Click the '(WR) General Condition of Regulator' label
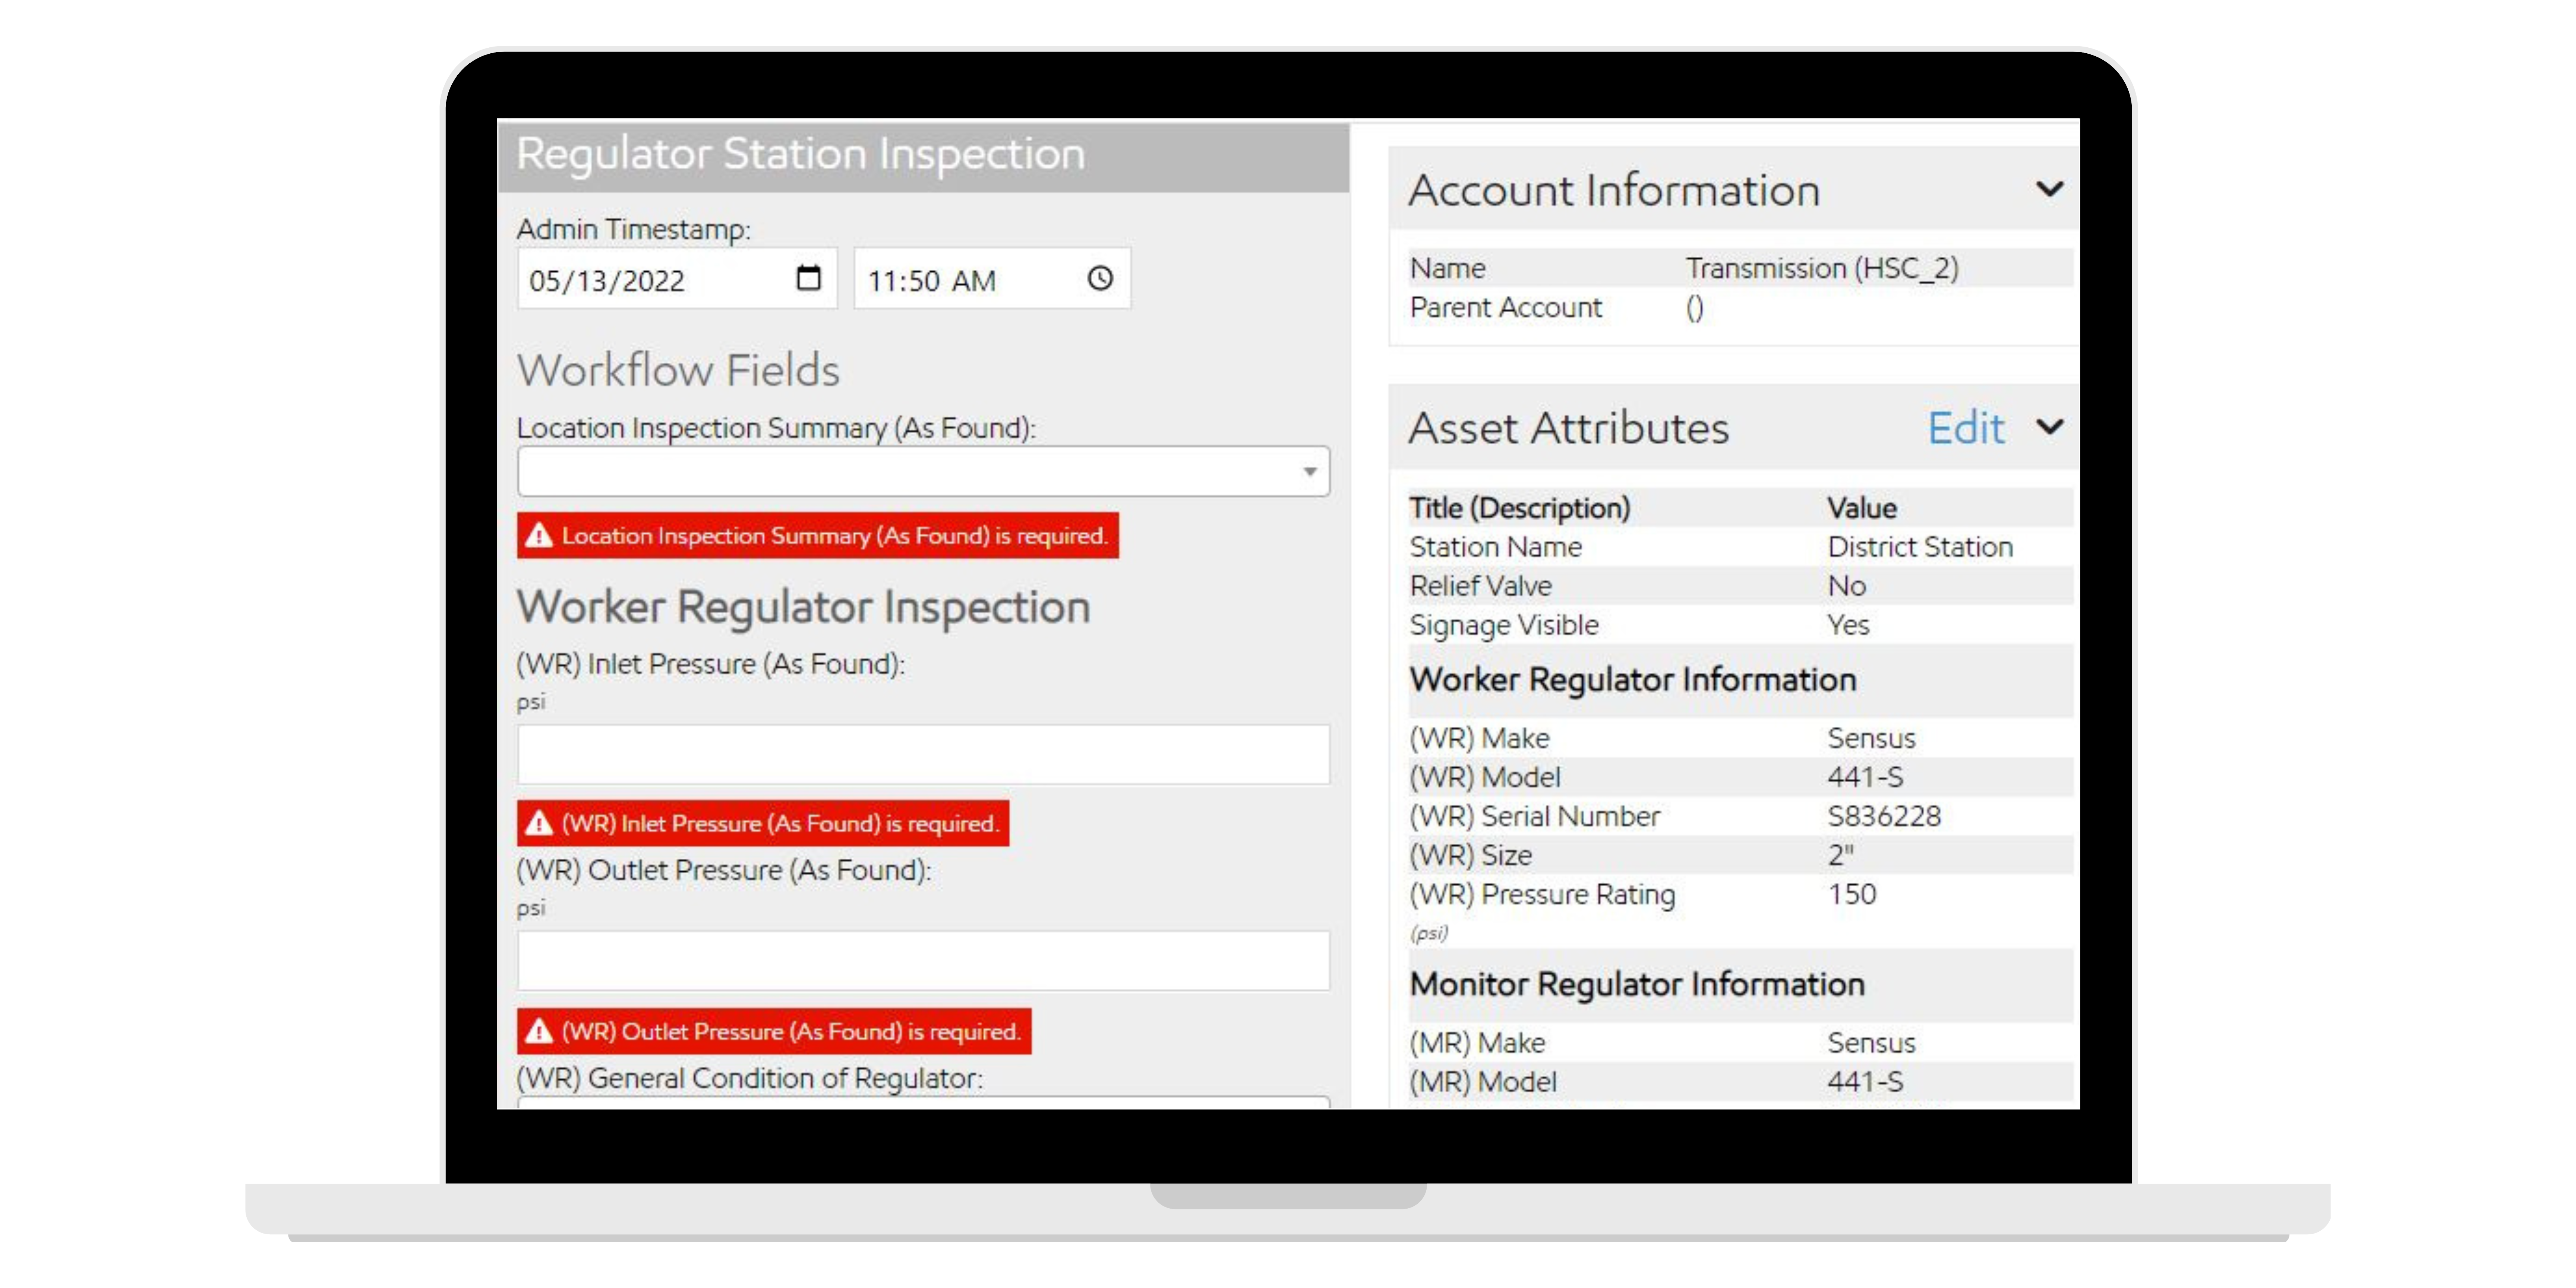 (x=750, y=1078)
